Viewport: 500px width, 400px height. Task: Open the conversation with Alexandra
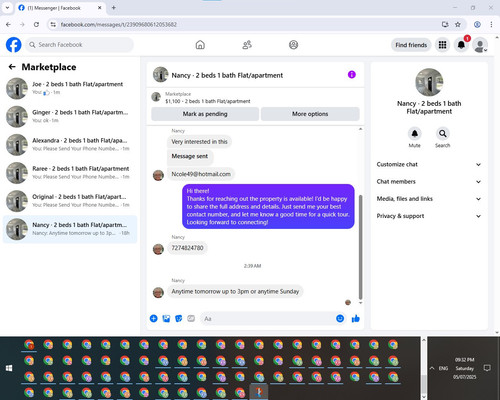(x=70, y=144)
